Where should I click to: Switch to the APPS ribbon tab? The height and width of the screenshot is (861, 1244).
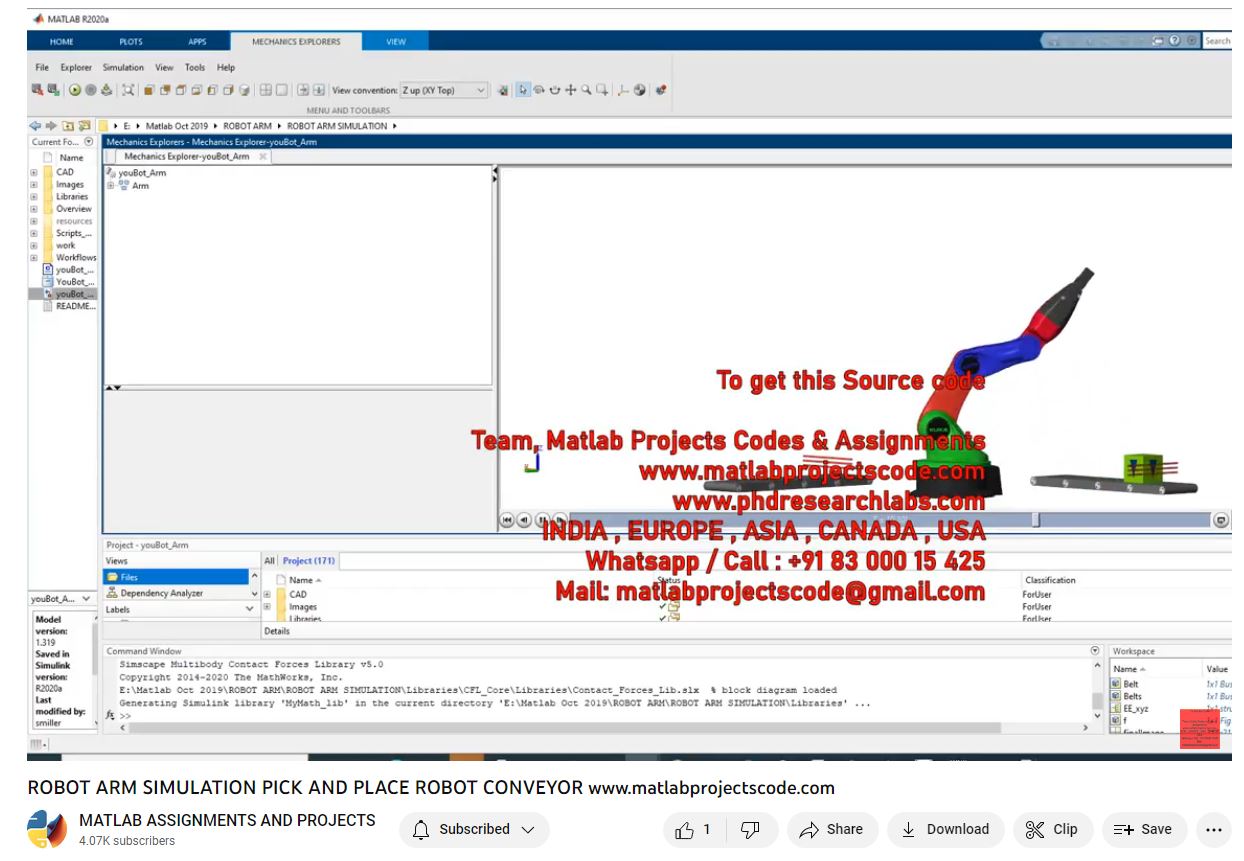click(198, 42)
